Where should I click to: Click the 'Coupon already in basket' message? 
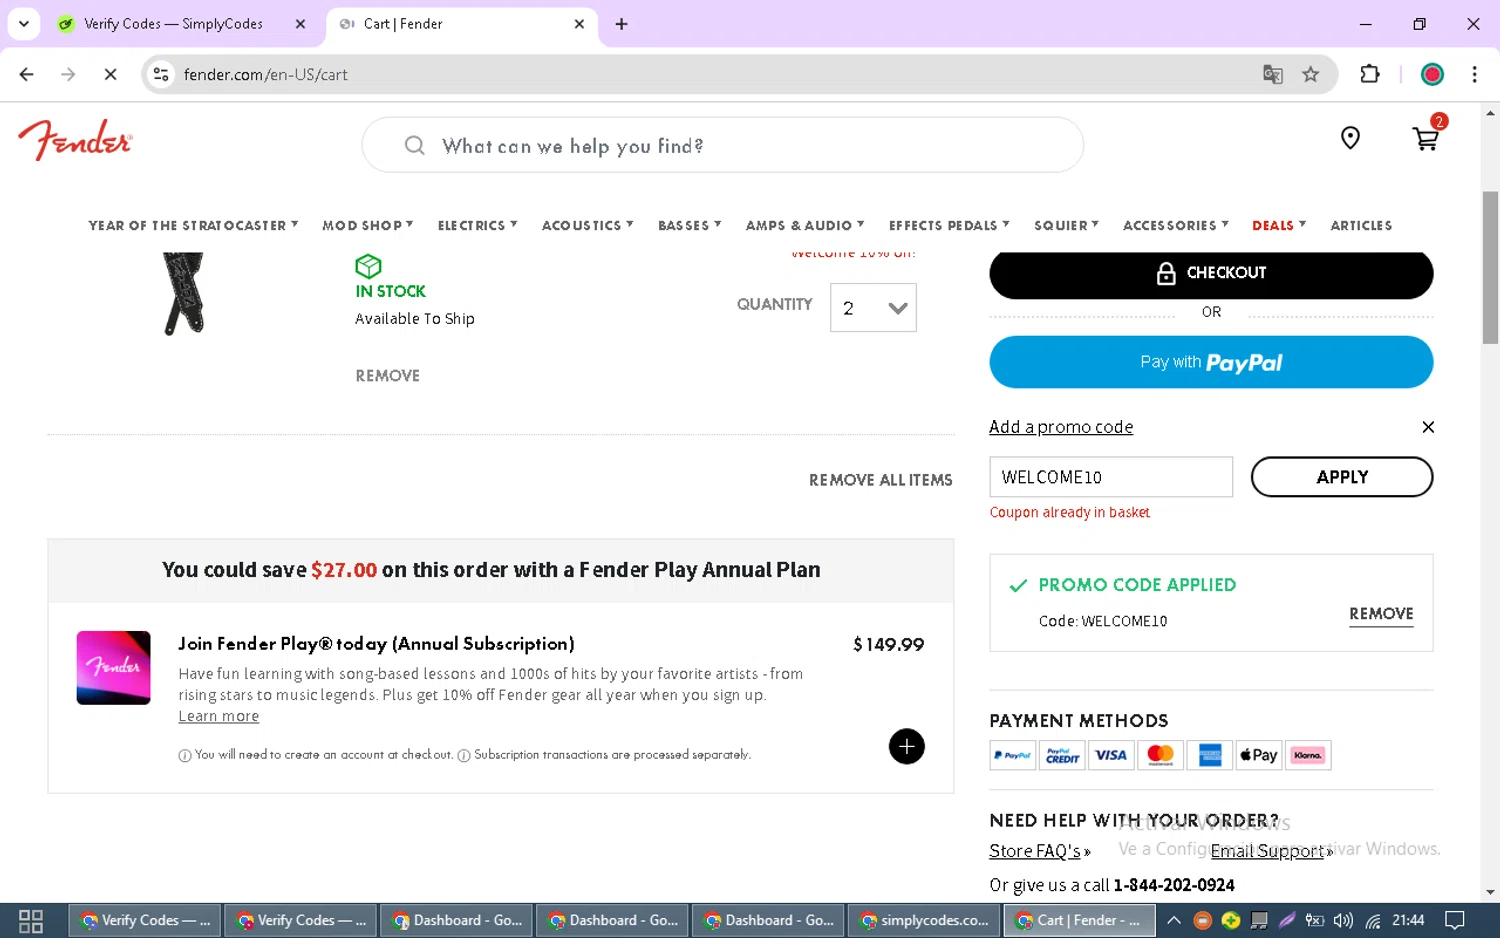tap(1069, 512)
